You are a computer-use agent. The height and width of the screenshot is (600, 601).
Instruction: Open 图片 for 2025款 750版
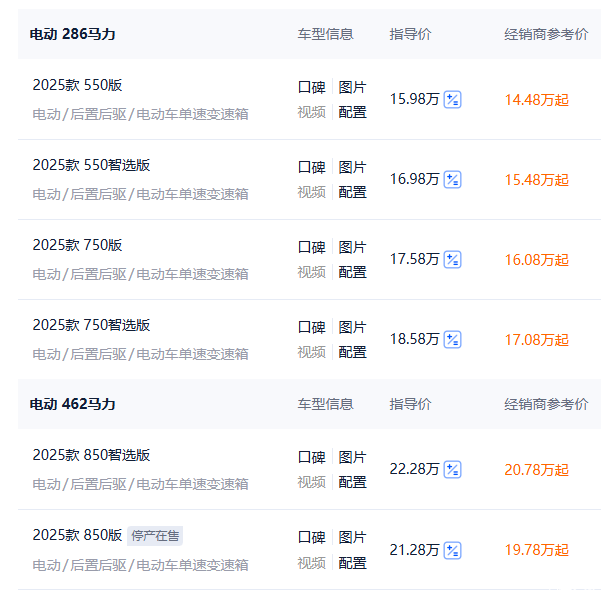352,247
